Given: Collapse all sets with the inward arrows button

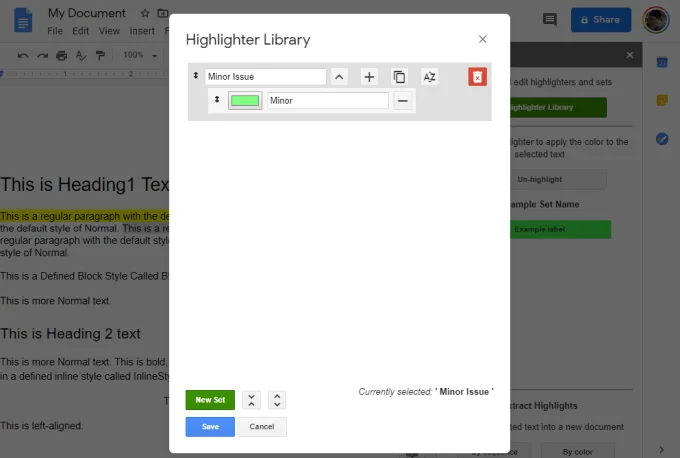Looking at the screenshot, I should (x=251, y=400).
